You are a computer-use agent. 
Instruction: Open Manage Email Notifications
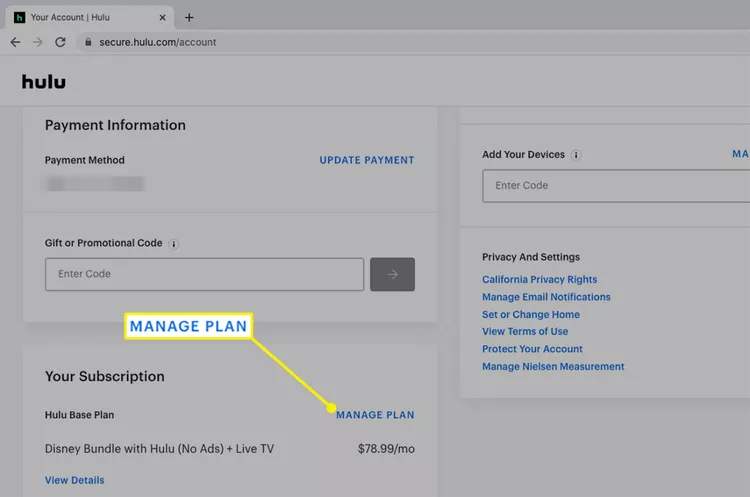tap(546, 297)
